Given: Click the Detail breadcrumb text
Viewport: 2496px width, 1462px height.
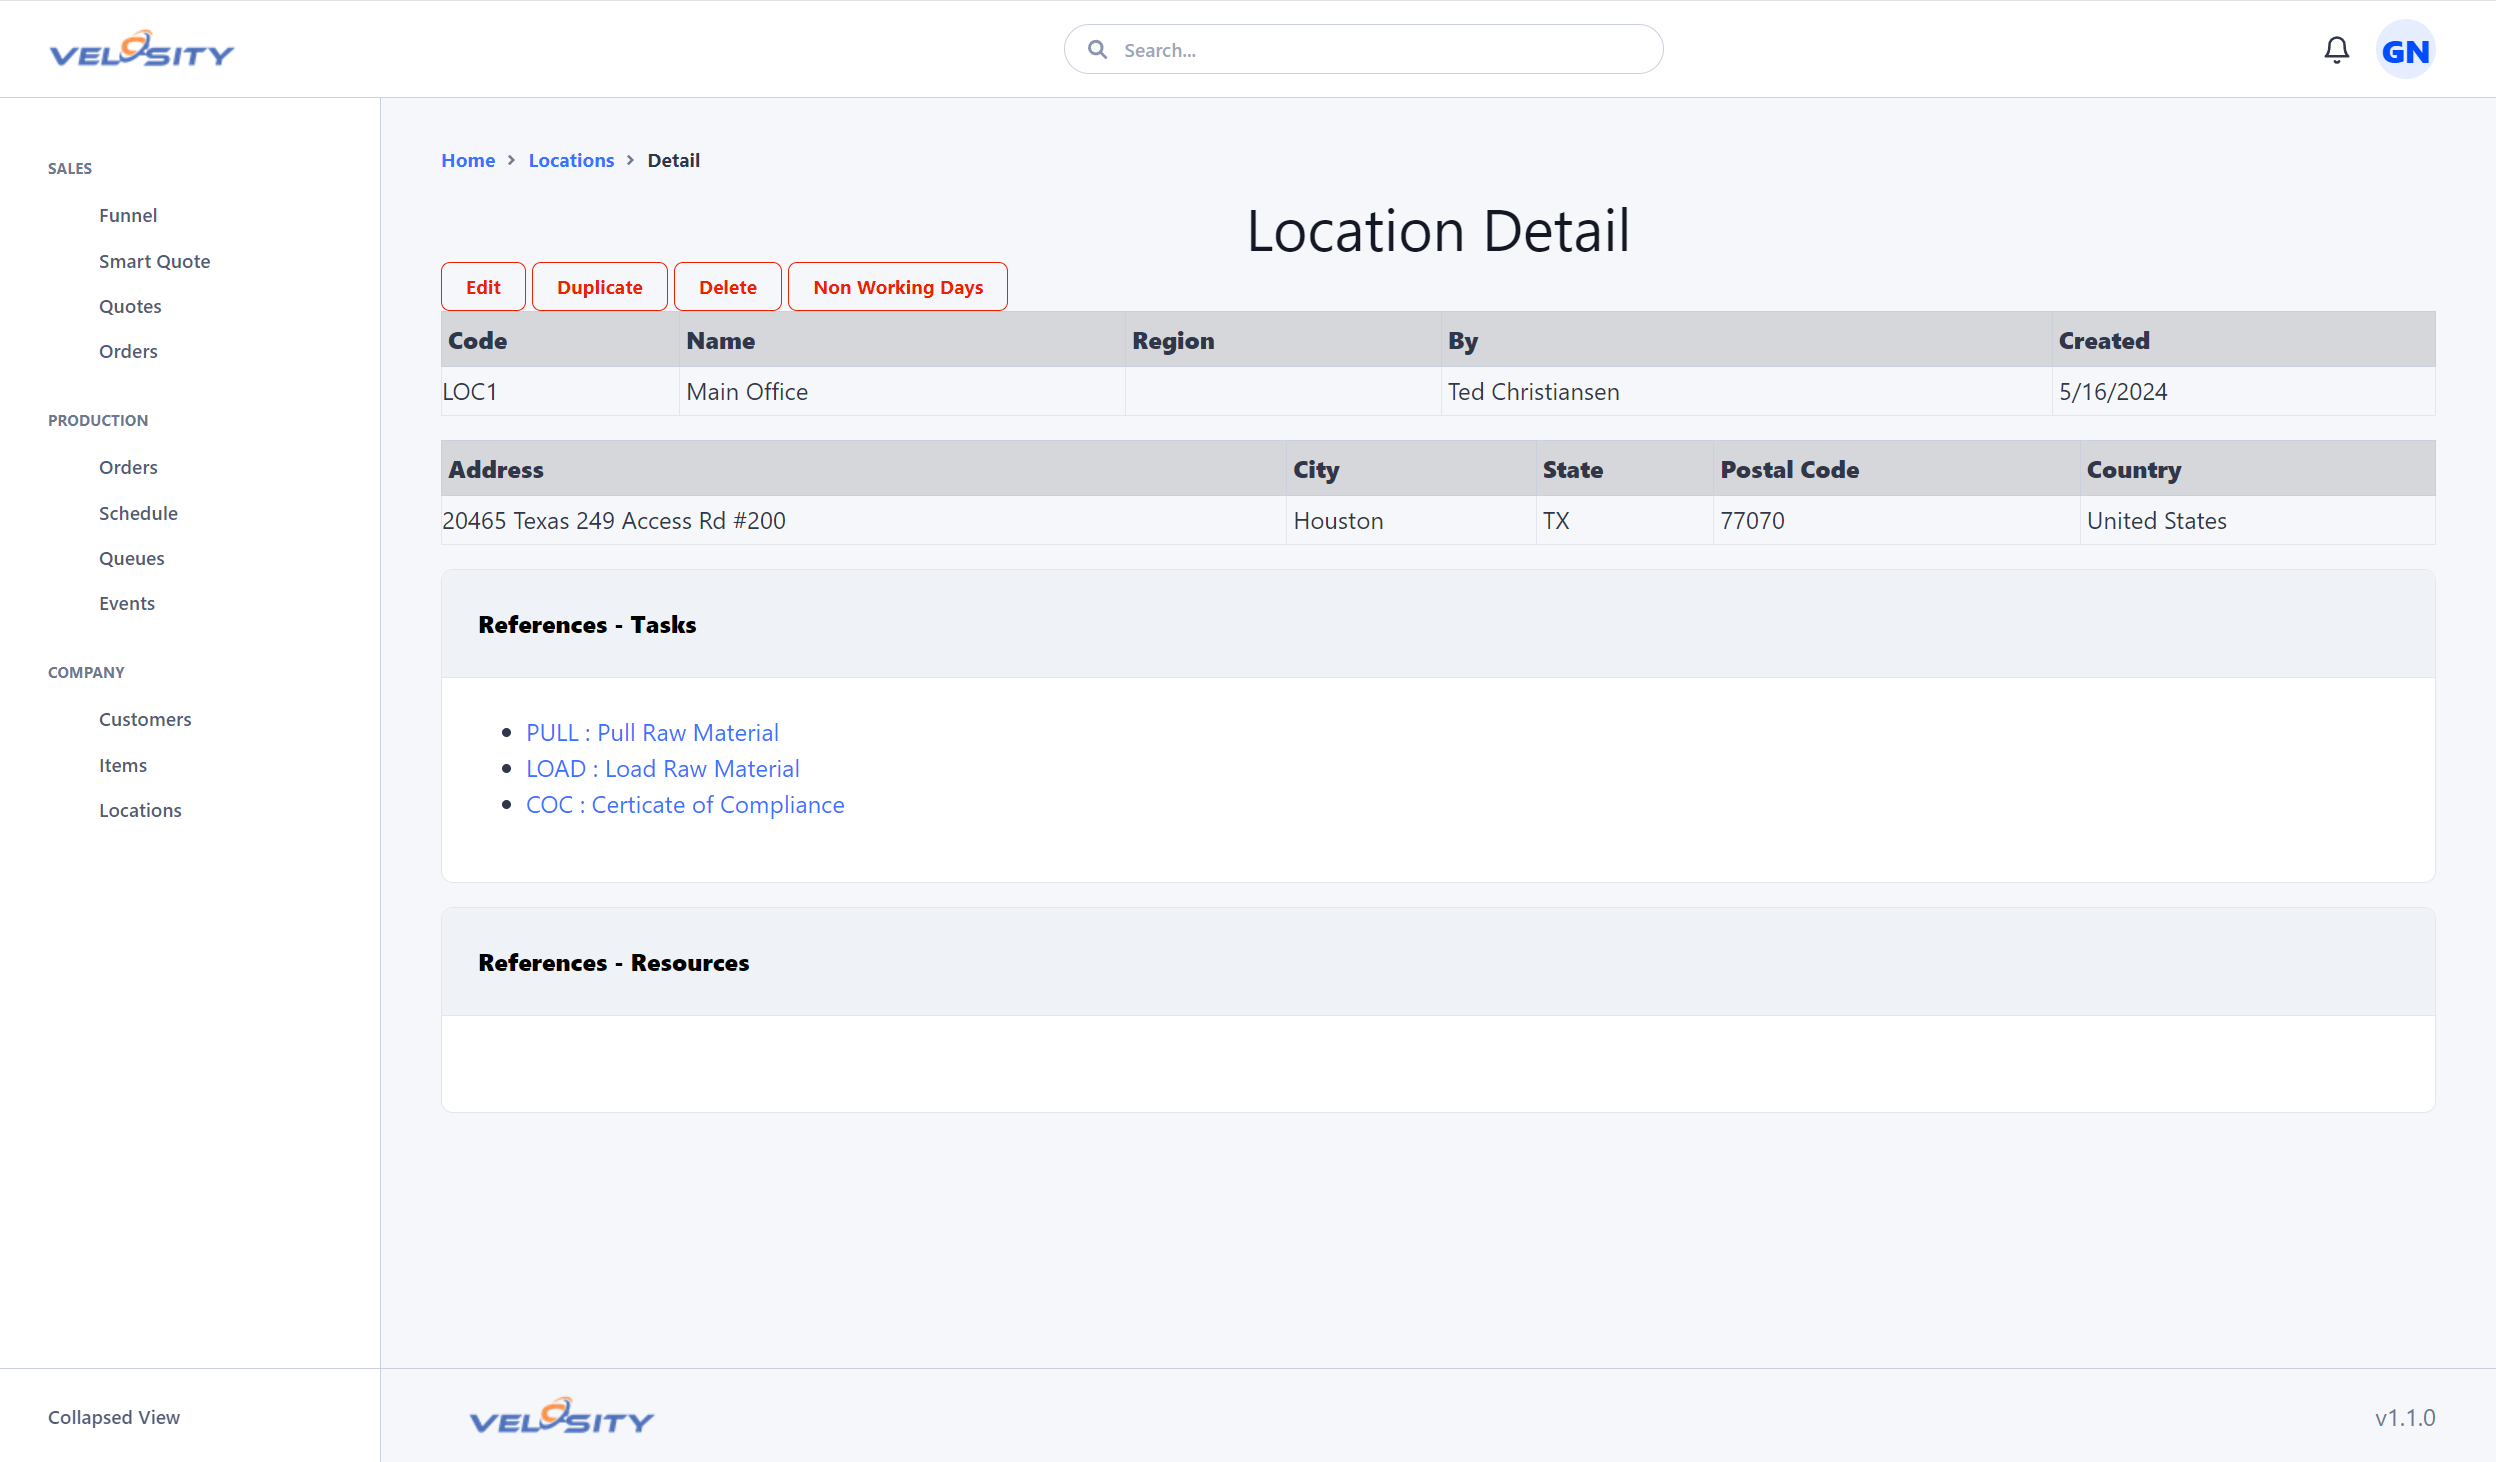Looking at the screenshot, I should [673, 160].
